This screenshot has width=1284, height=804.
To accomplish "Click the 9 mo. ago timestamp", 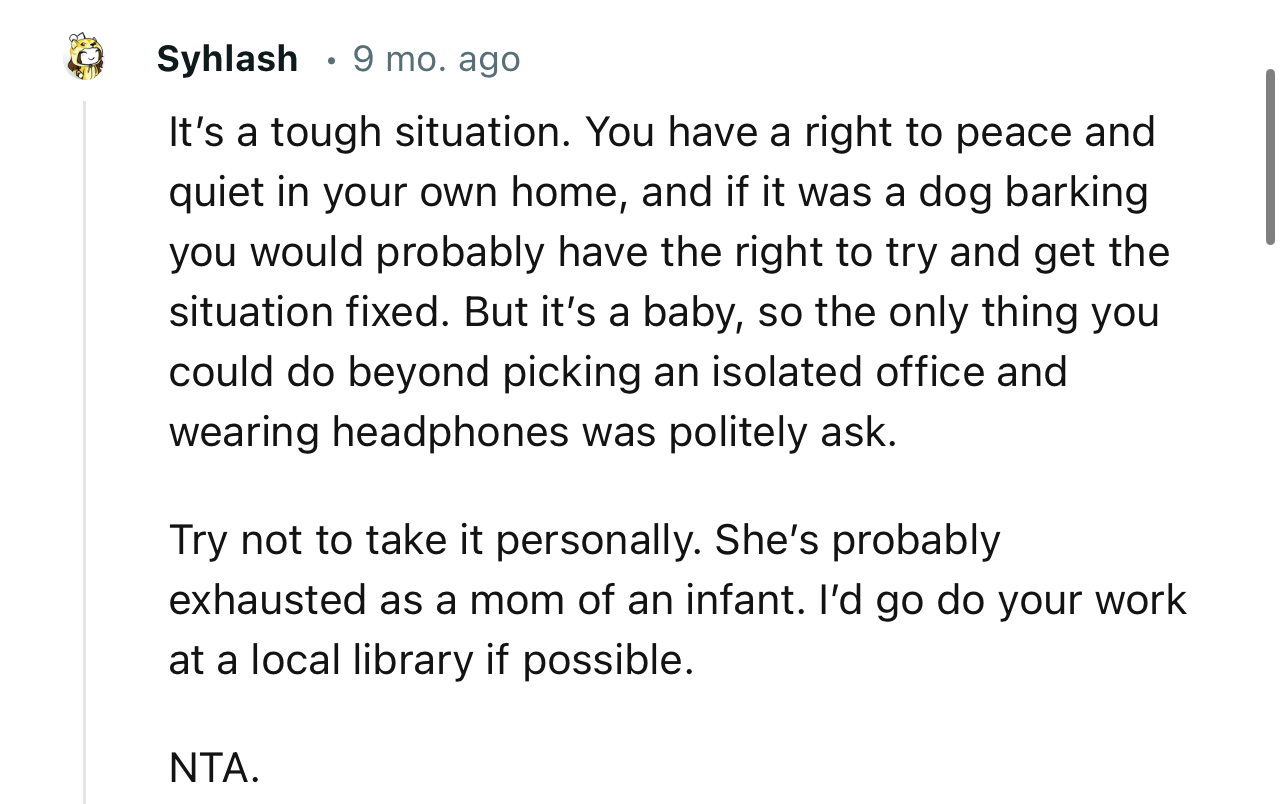I will [x=434, y=59].
